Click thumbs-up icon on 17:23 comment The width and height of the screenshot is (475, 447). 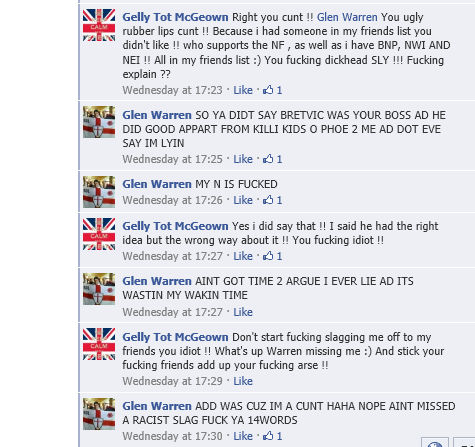(268, 90)
